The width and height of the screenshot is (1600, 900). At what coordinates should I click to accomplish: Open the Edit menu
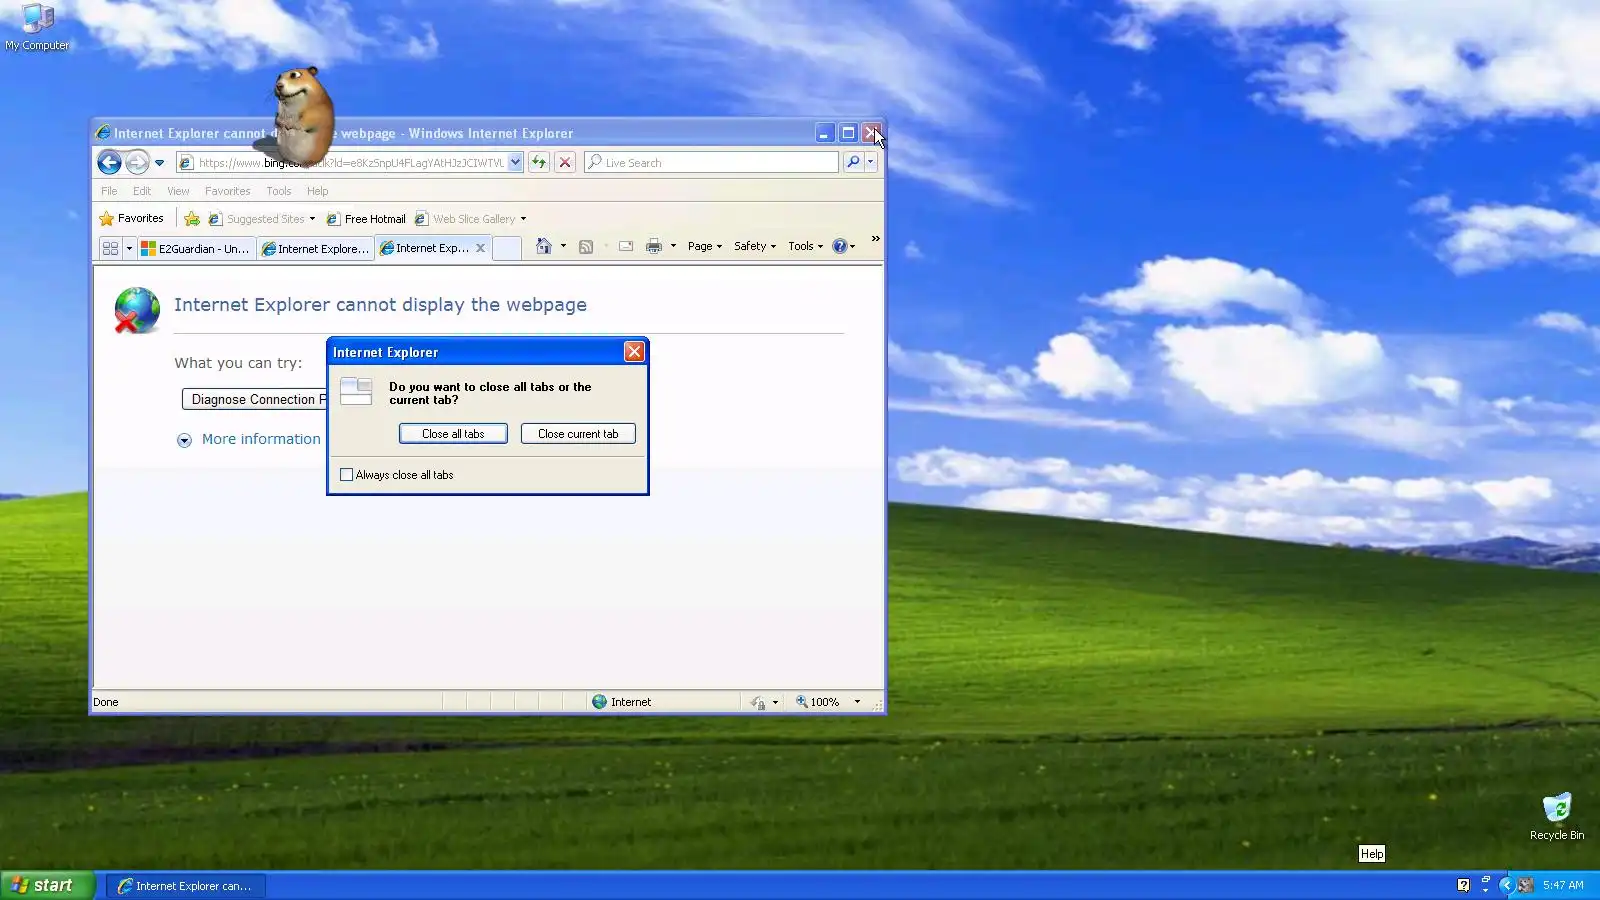point(142,191)
